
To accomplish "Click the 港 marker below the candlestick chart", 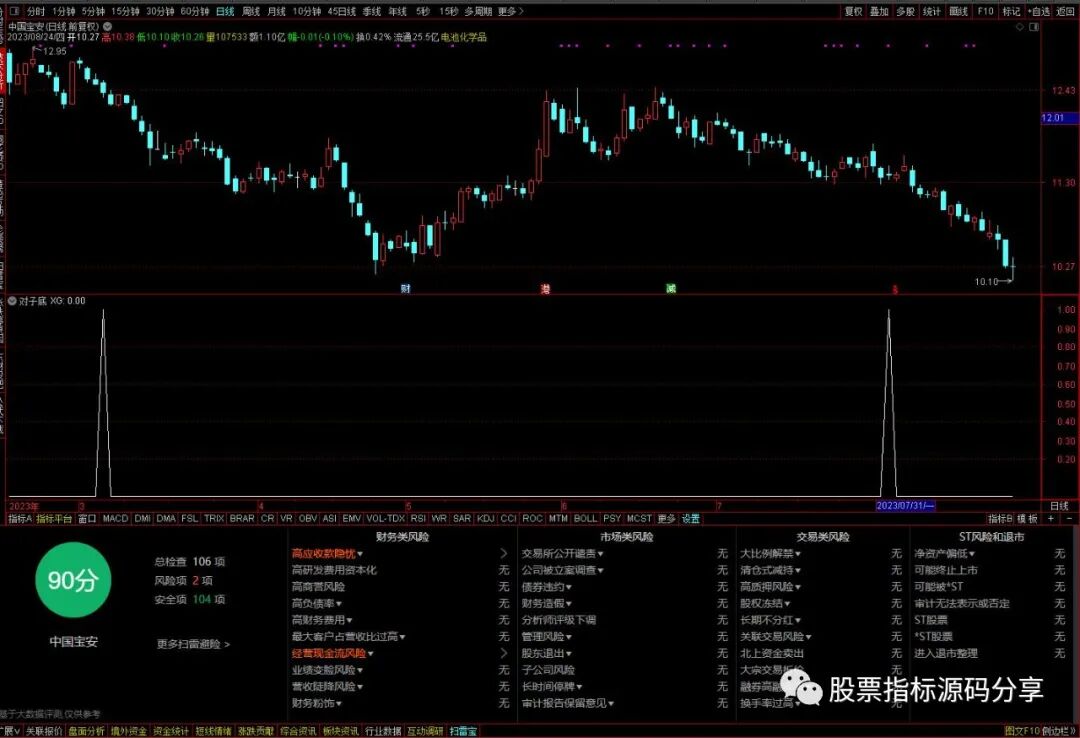I will point(546,289).
